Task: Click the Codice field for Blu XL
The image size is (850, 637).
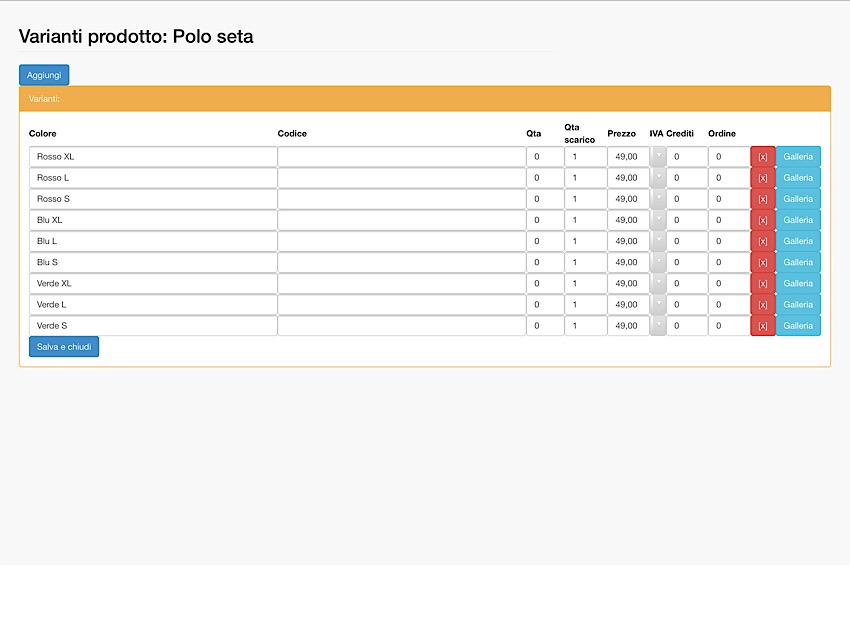Action: pos(401,220)
